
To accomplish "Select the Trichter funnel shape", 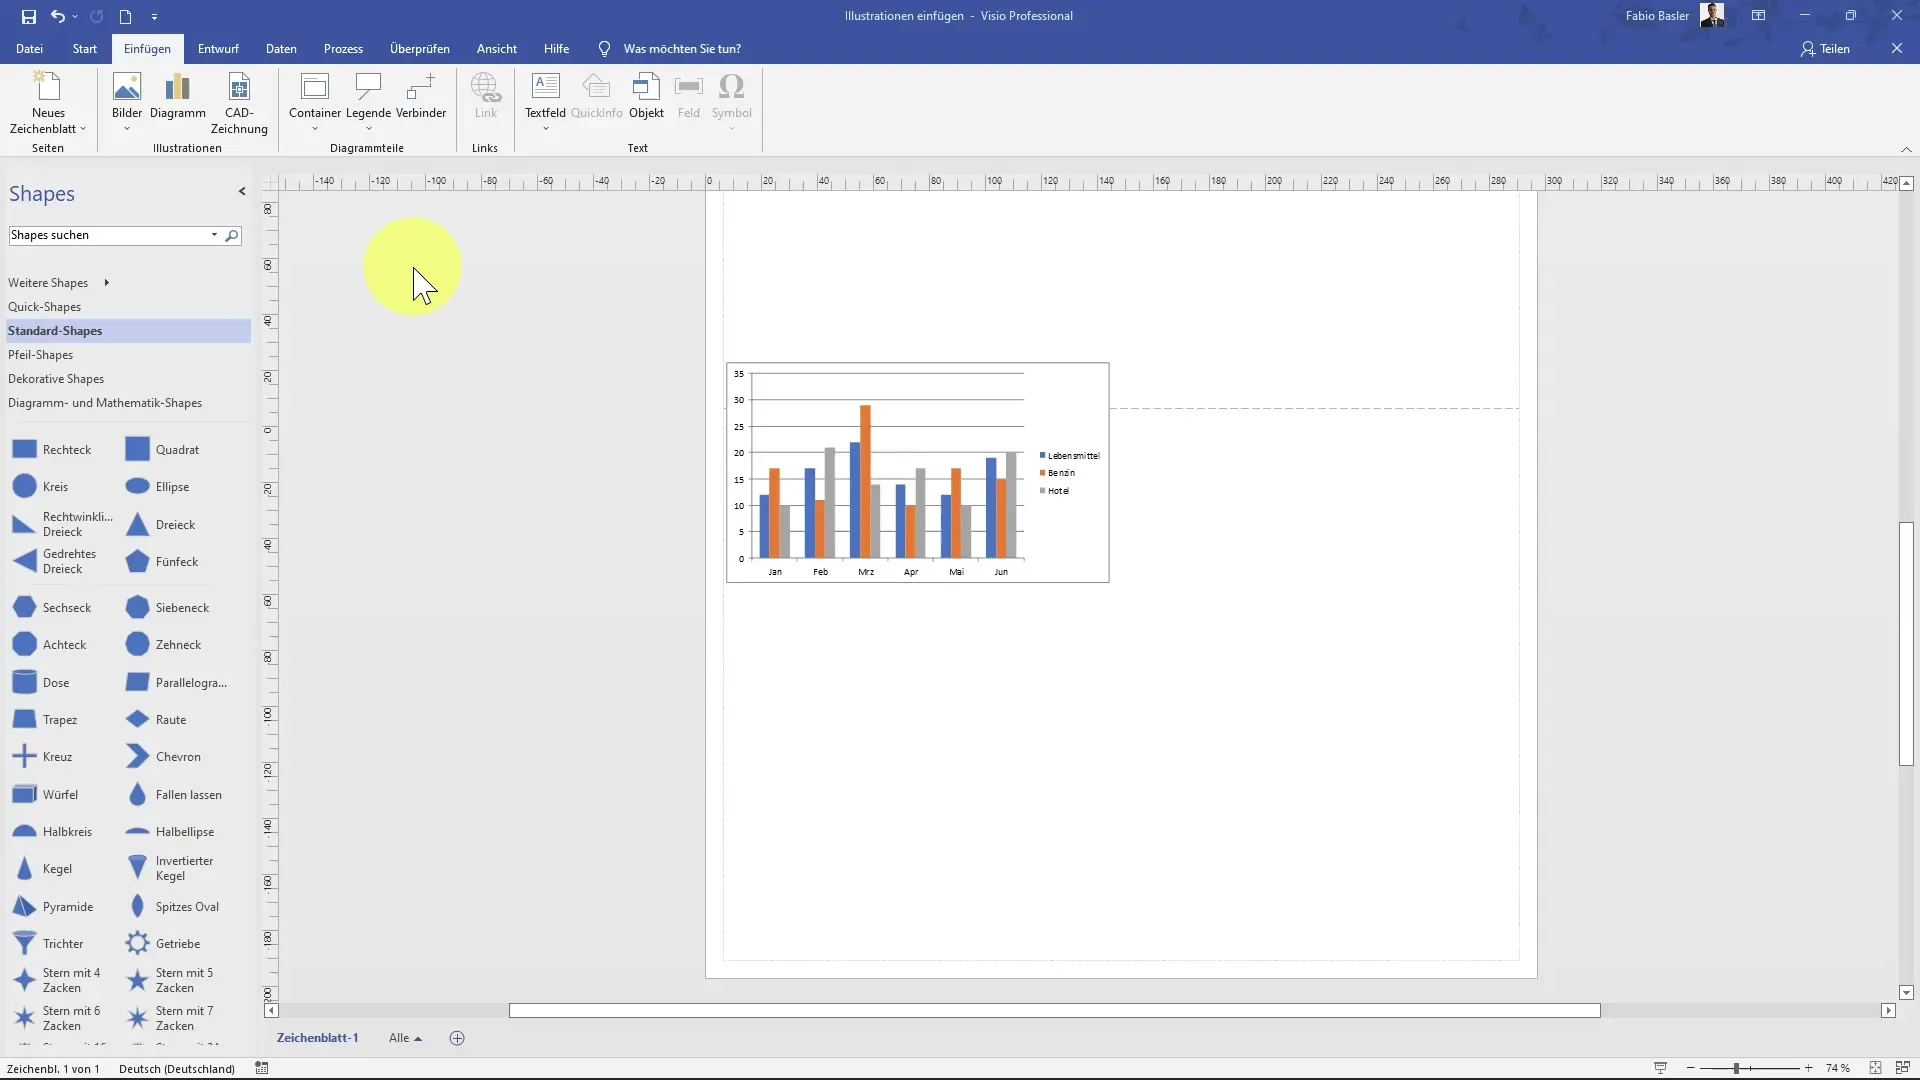I will click(x=48, y=944).
